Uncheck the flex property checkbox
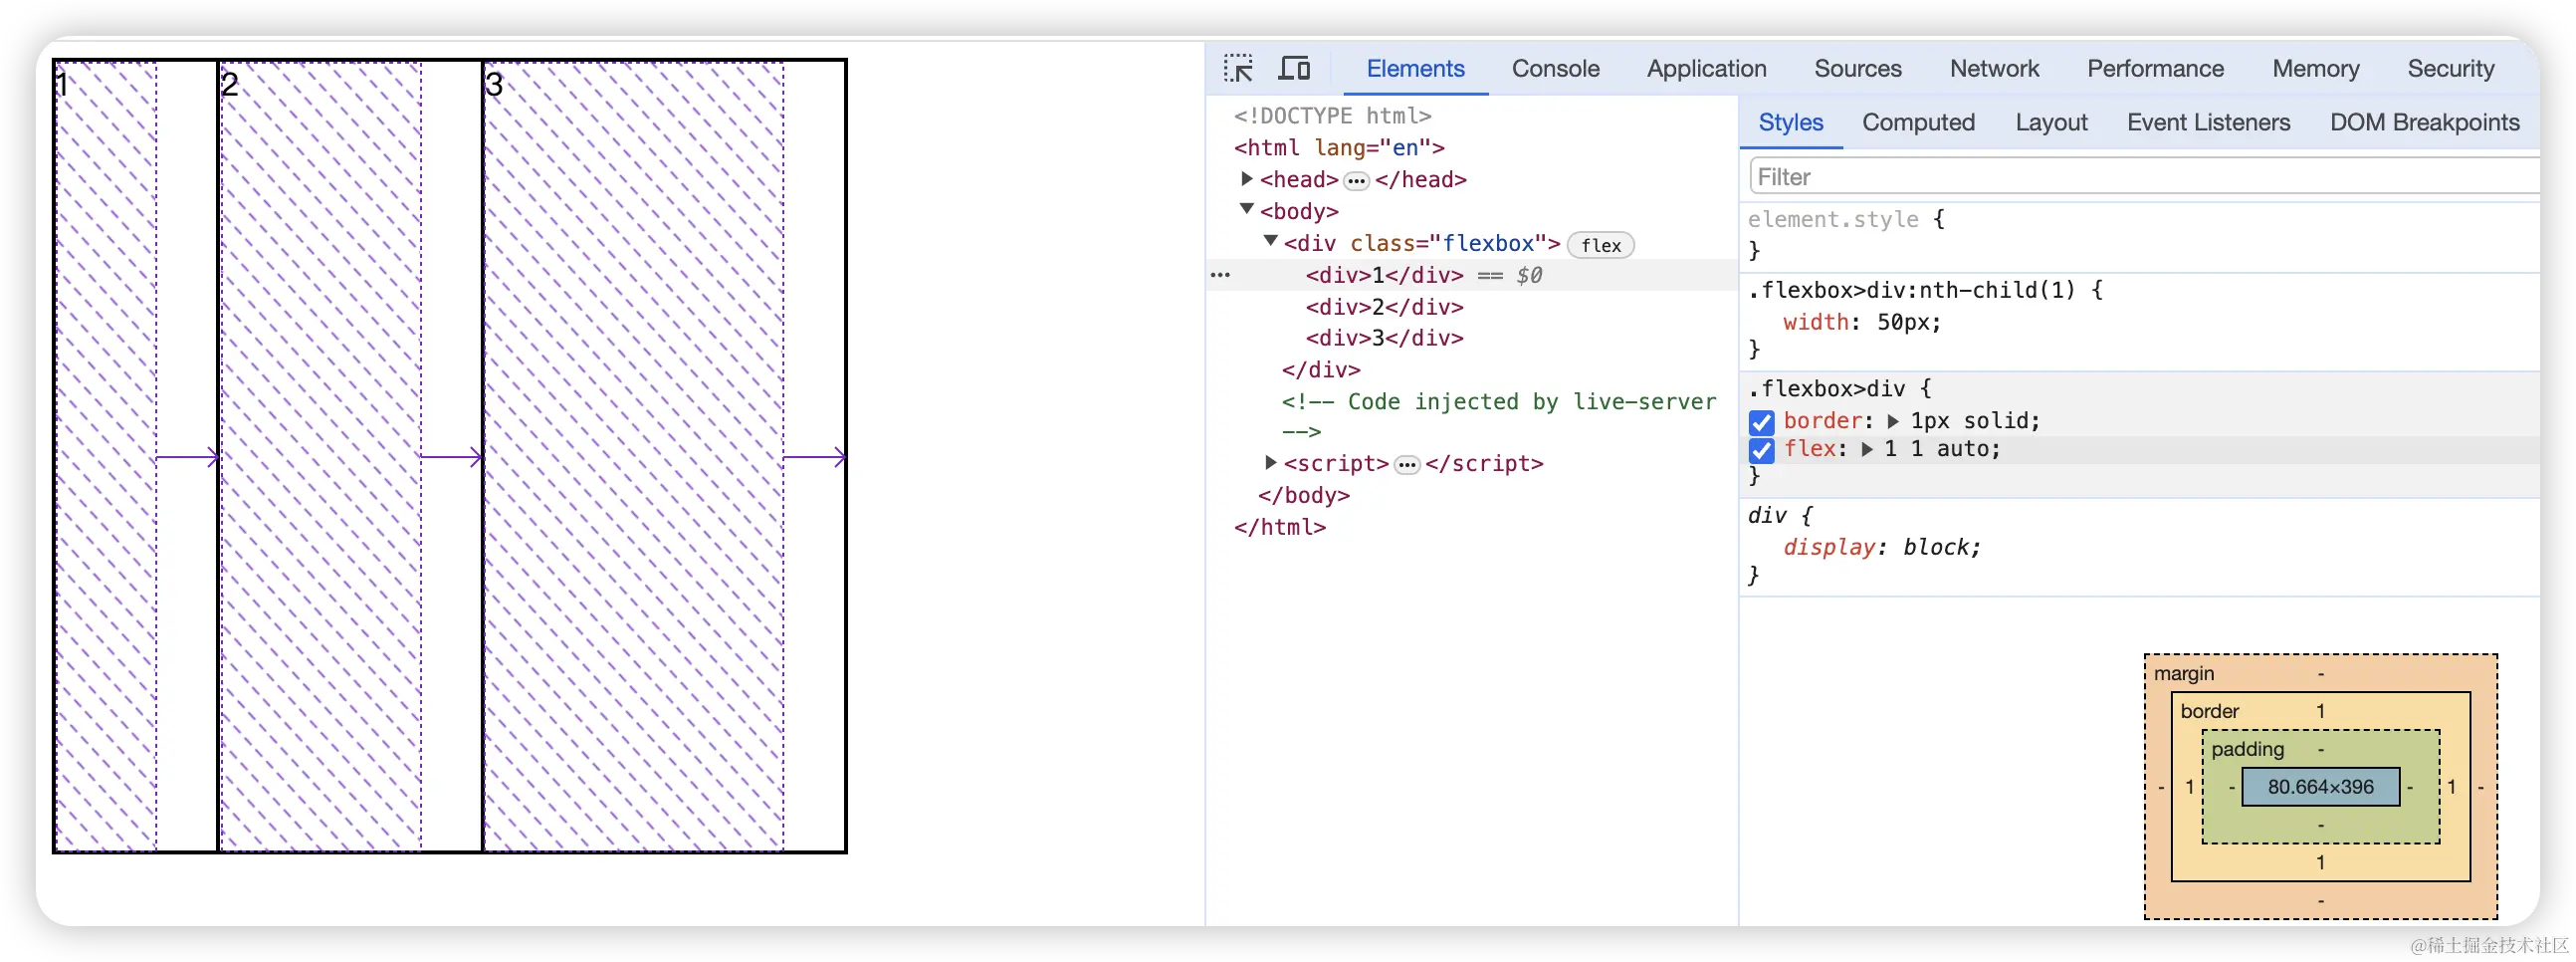 point(1761,450)
